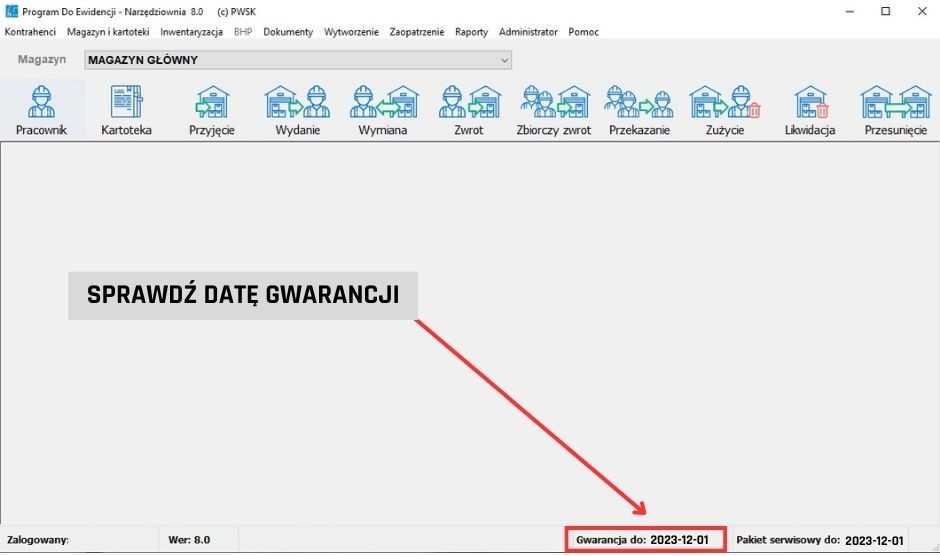Expand the Magazyn warehouse dropdown
The image size is (940, 556).
point(504,60)
